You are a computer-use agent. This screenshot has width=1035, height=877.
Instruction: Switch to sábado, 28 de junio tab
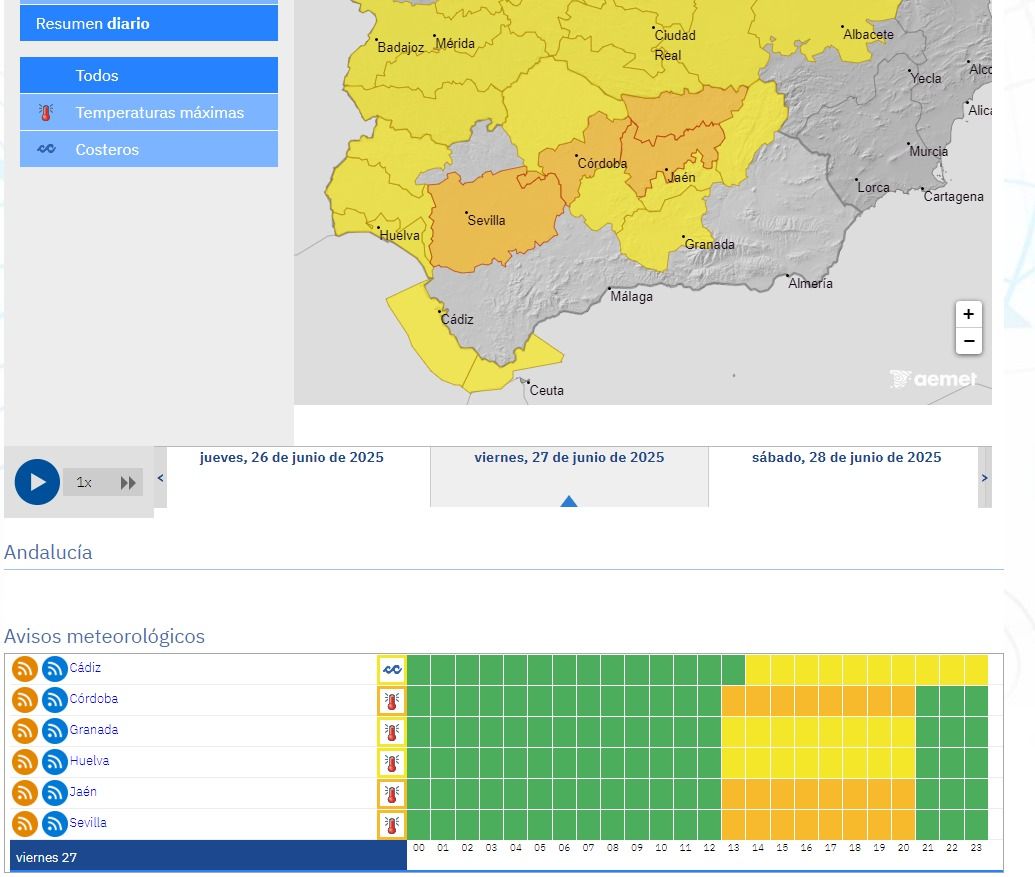846,458
